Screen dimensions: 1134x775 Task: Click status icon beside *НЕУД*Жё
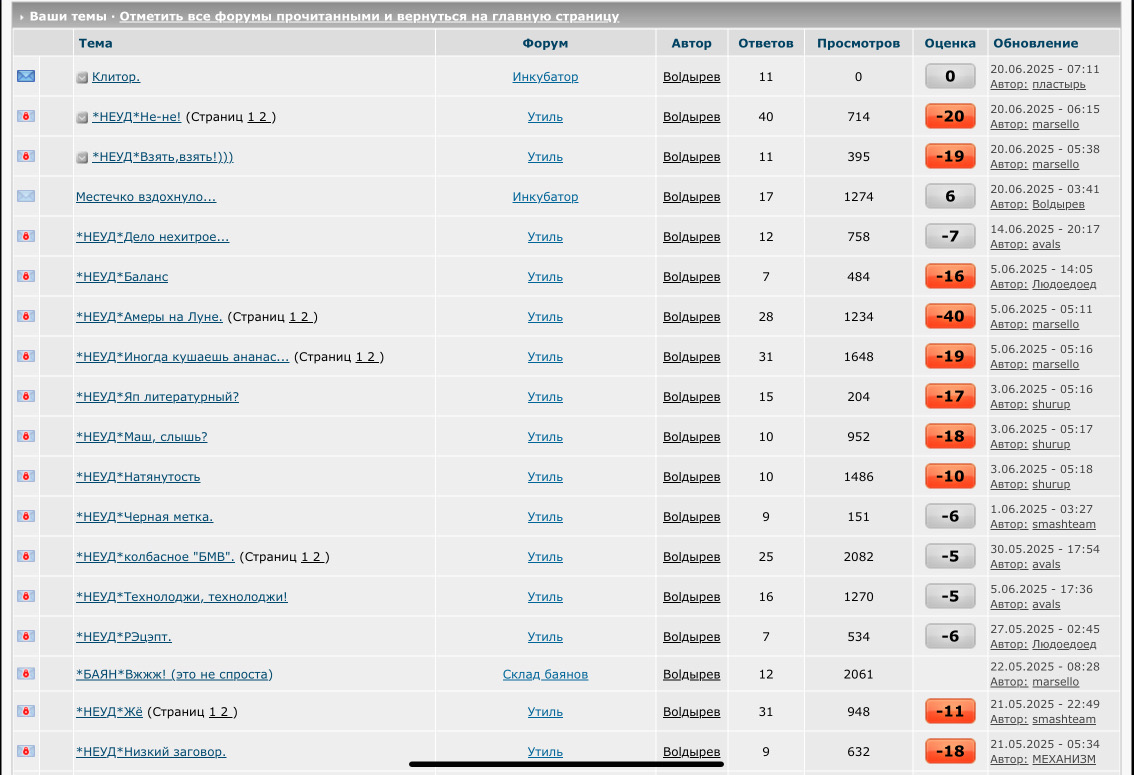coord(26,711)
